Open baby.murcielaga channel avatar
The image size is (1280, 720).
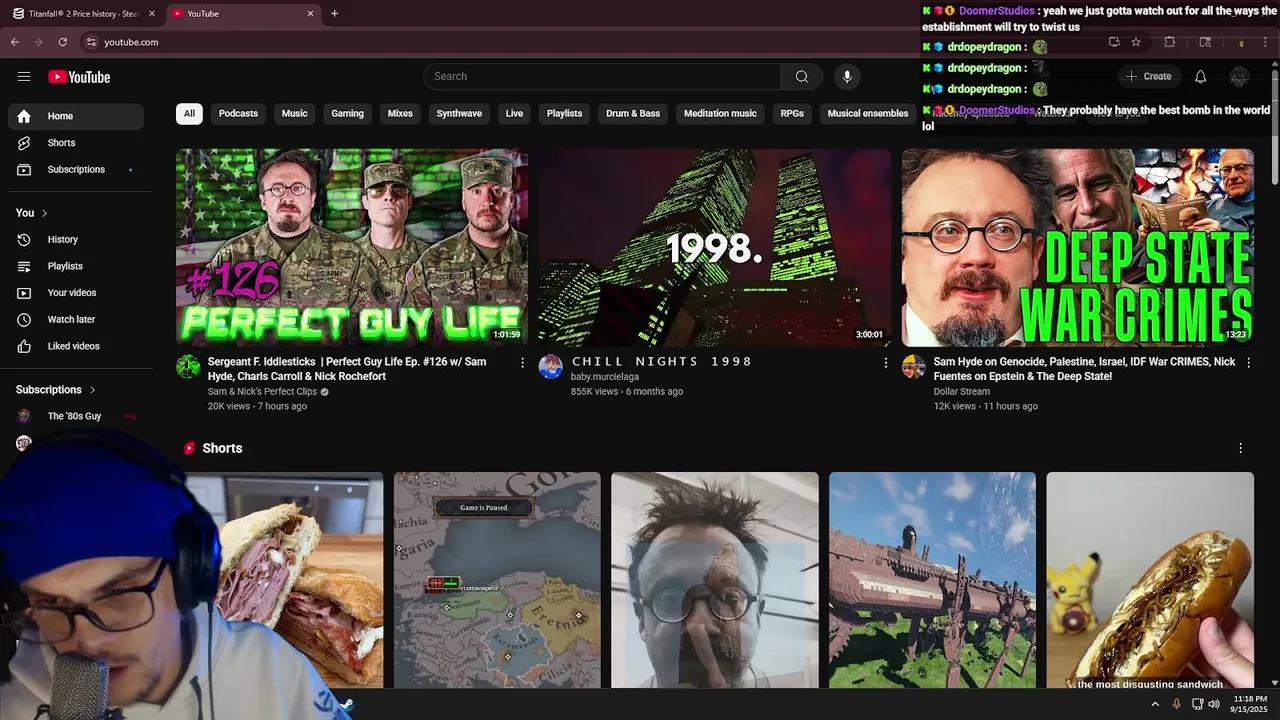point(551,366)
